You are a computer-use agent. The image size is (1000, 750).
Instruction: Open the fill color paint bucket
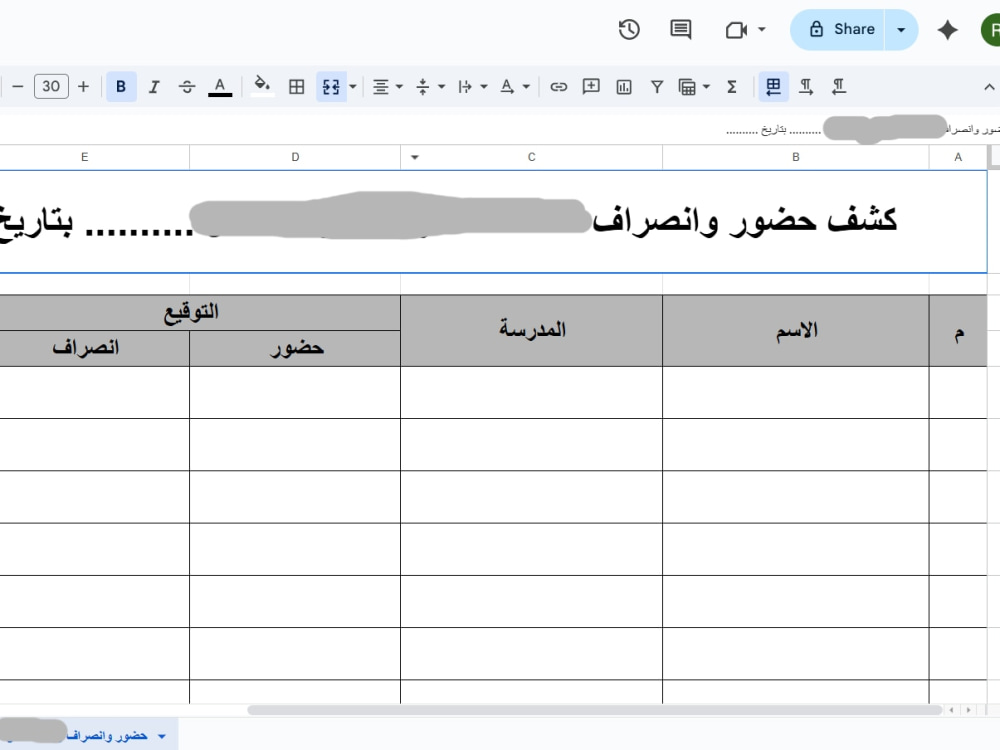(x=262, y=86)
